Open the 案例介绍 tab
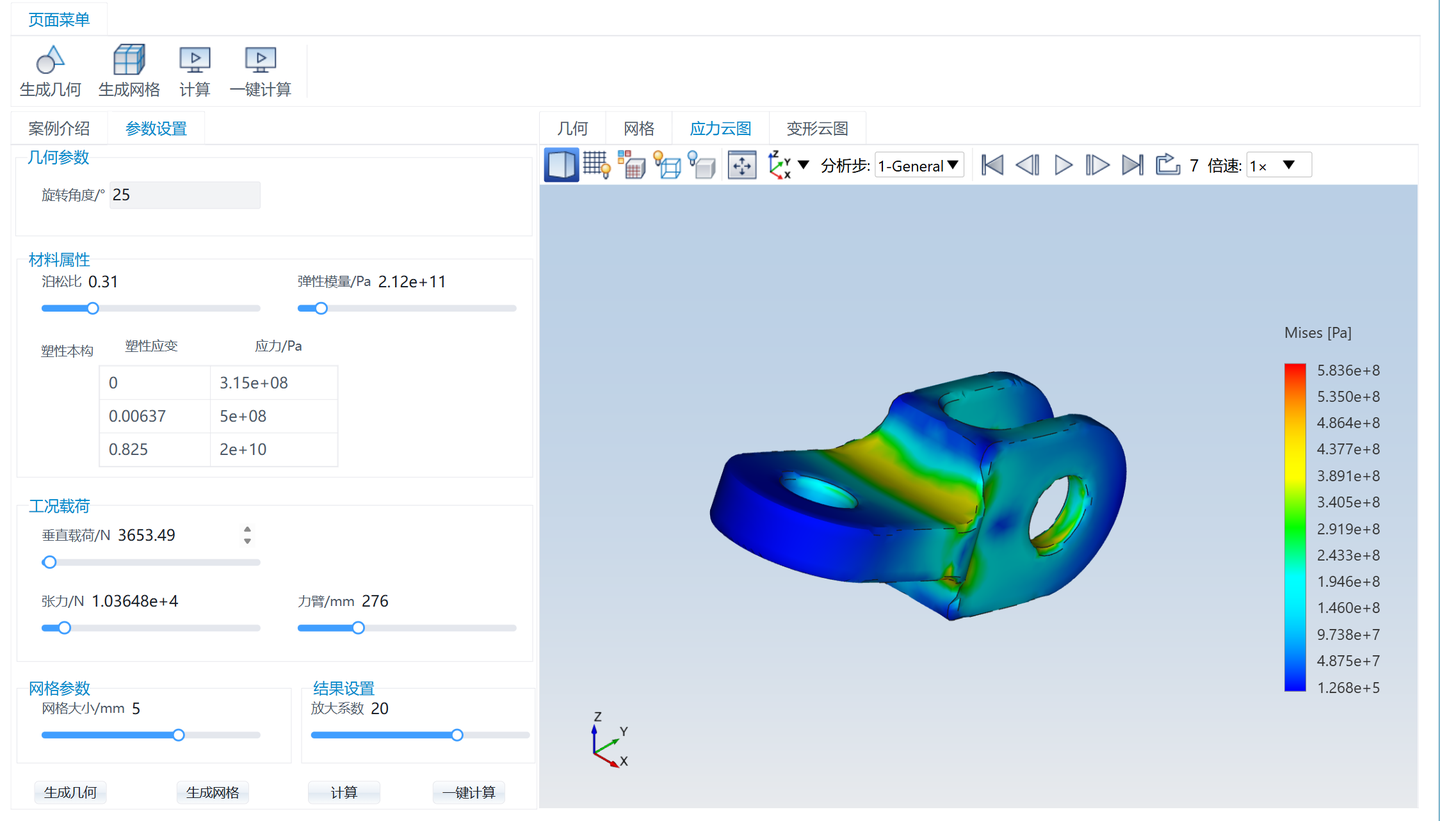 coord(59,129)
